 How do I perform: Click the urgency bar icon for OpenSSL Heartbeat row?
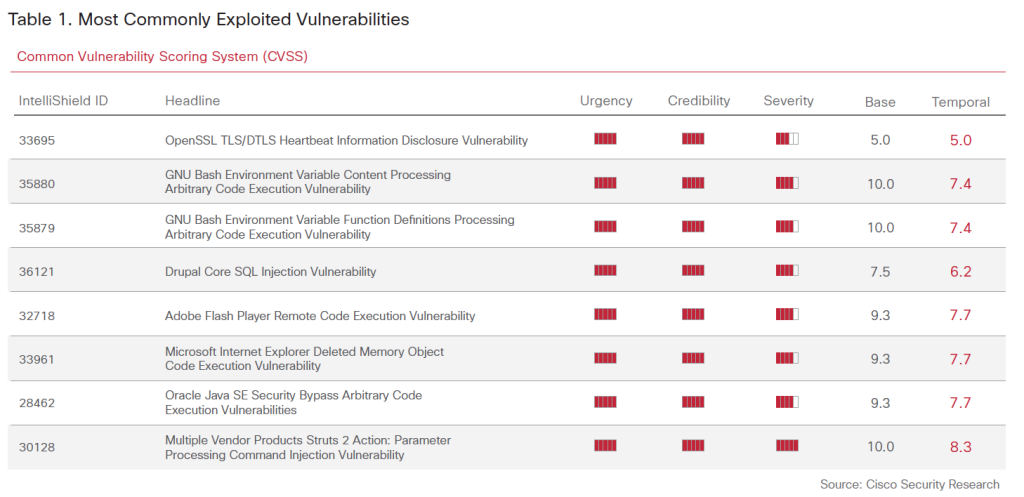(605, 139)
